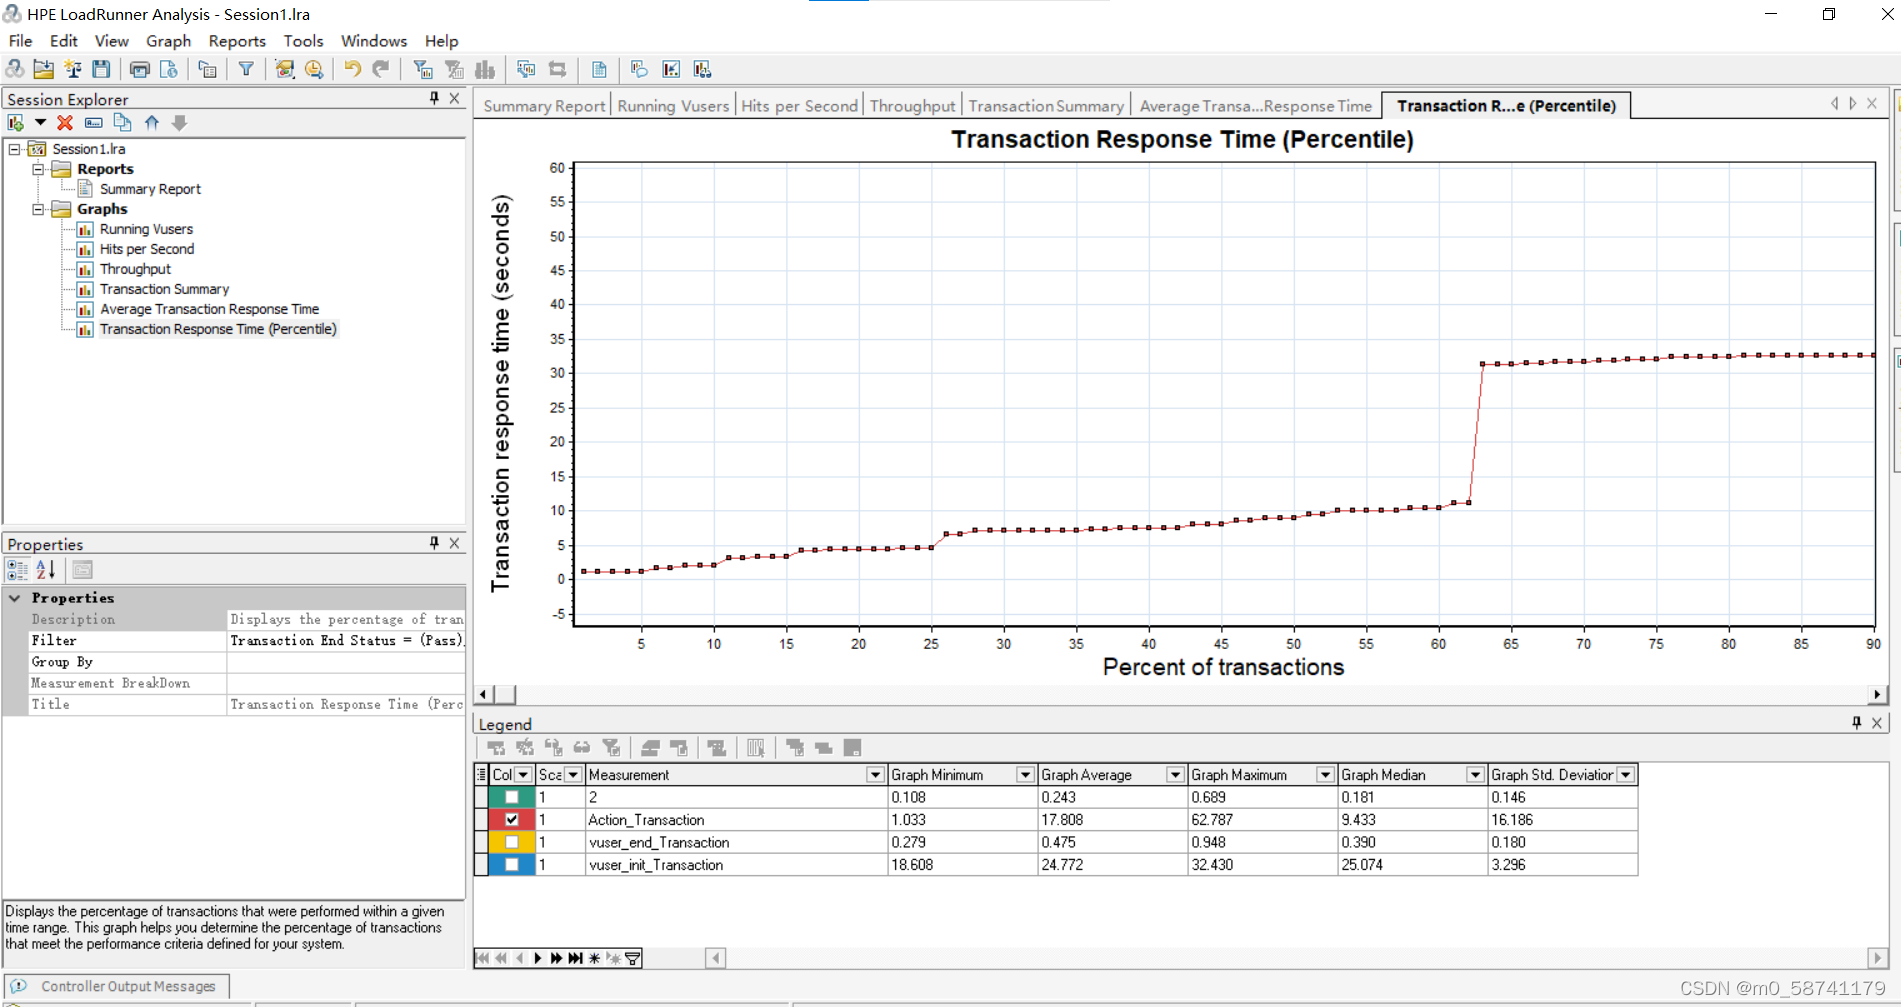Toggle the Session Explorer pin
Image resolution: width=1901 pixels, height=1007 pixels.
click(x=434, y=98)
